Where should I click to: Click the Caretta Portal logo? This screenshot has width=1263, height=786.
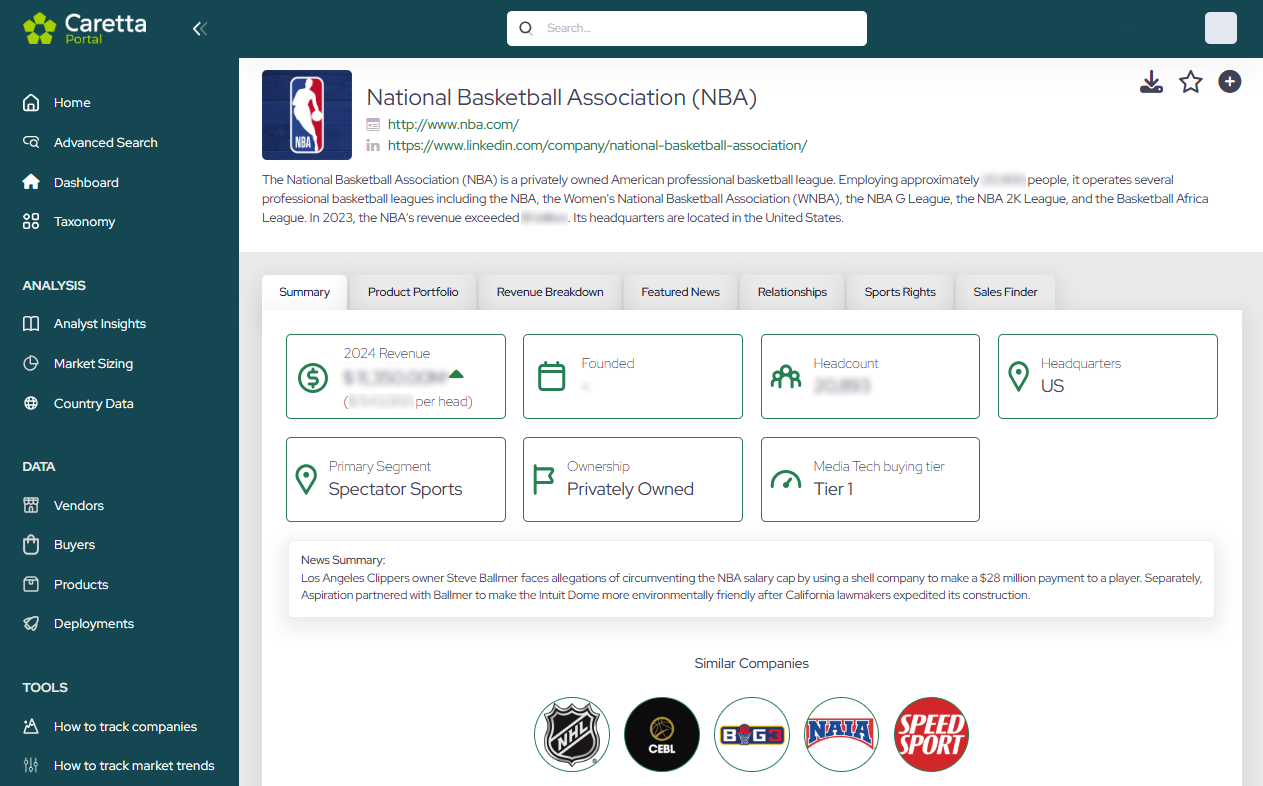(85, 28)
